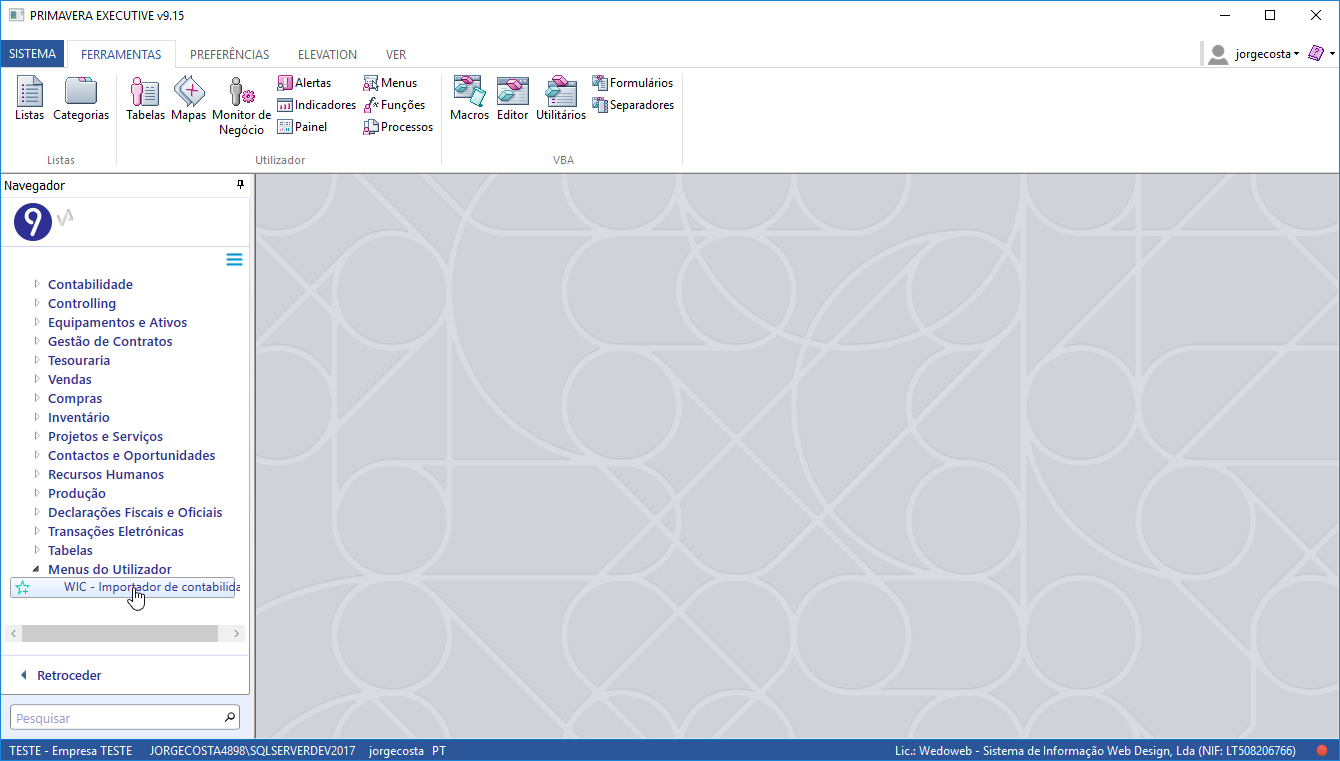The height and width of the screenshot is (761, 1340).
Task: Collapse the Menus do Utilizador node
Action: [37, 569]
